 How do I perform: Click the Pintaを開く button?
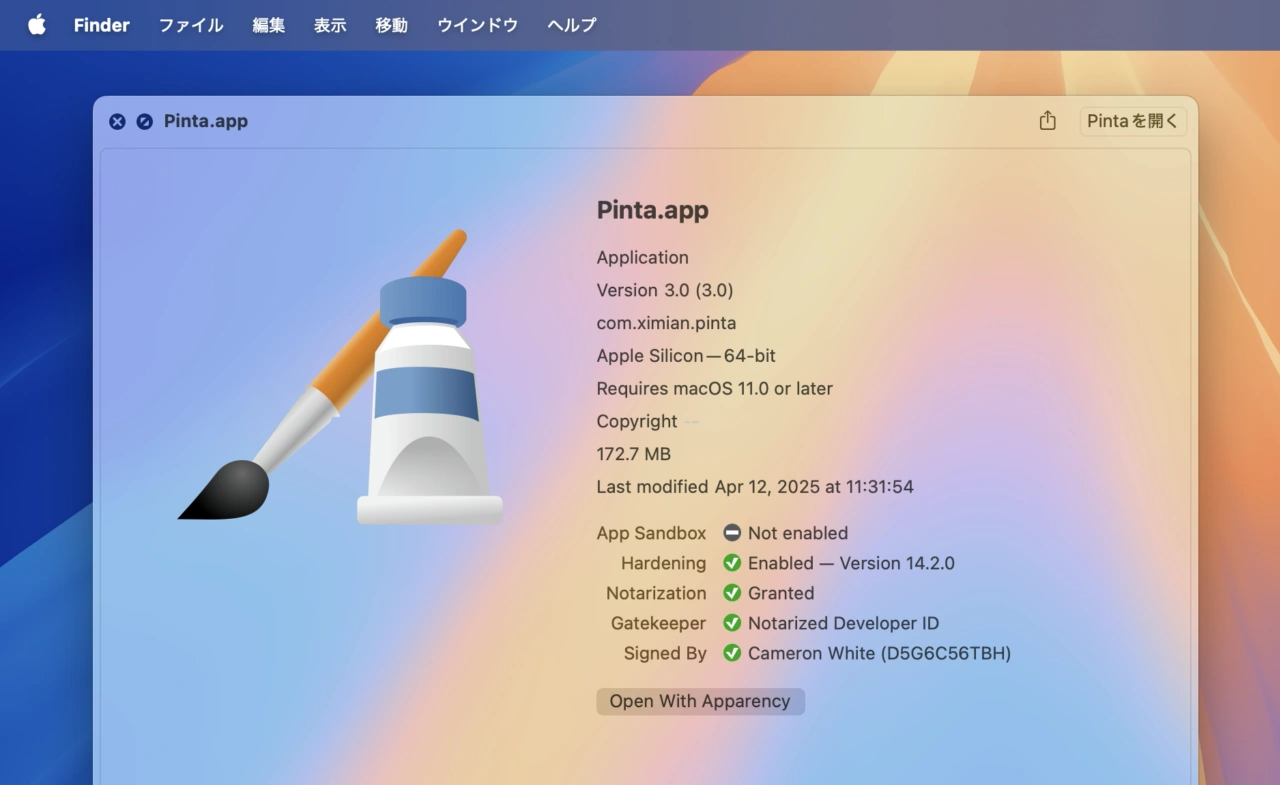(1133, 121)
